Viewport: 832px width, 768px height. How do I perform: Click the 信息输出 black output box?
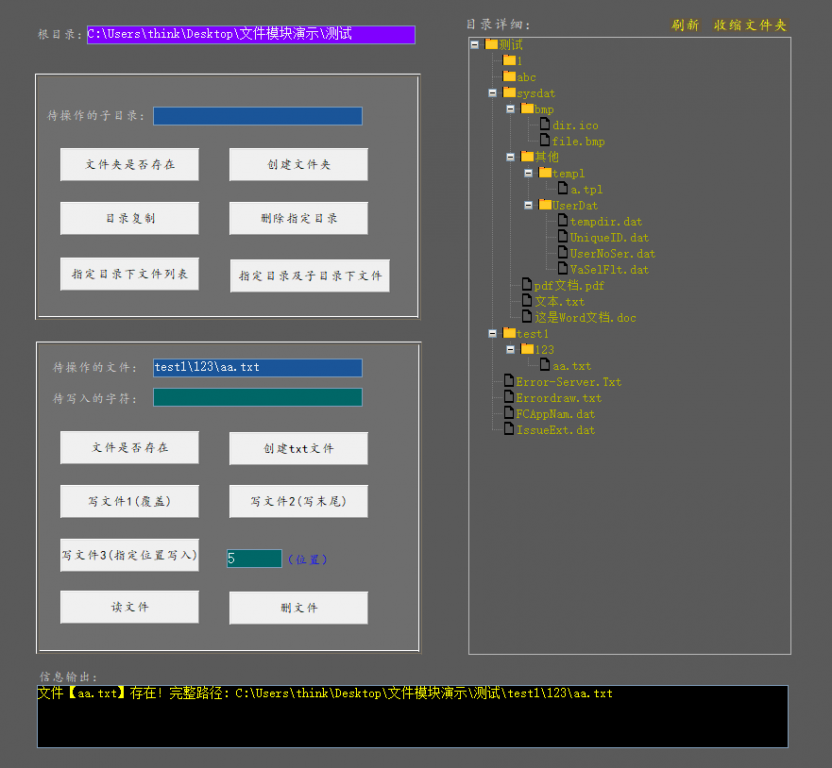point(413,716)
